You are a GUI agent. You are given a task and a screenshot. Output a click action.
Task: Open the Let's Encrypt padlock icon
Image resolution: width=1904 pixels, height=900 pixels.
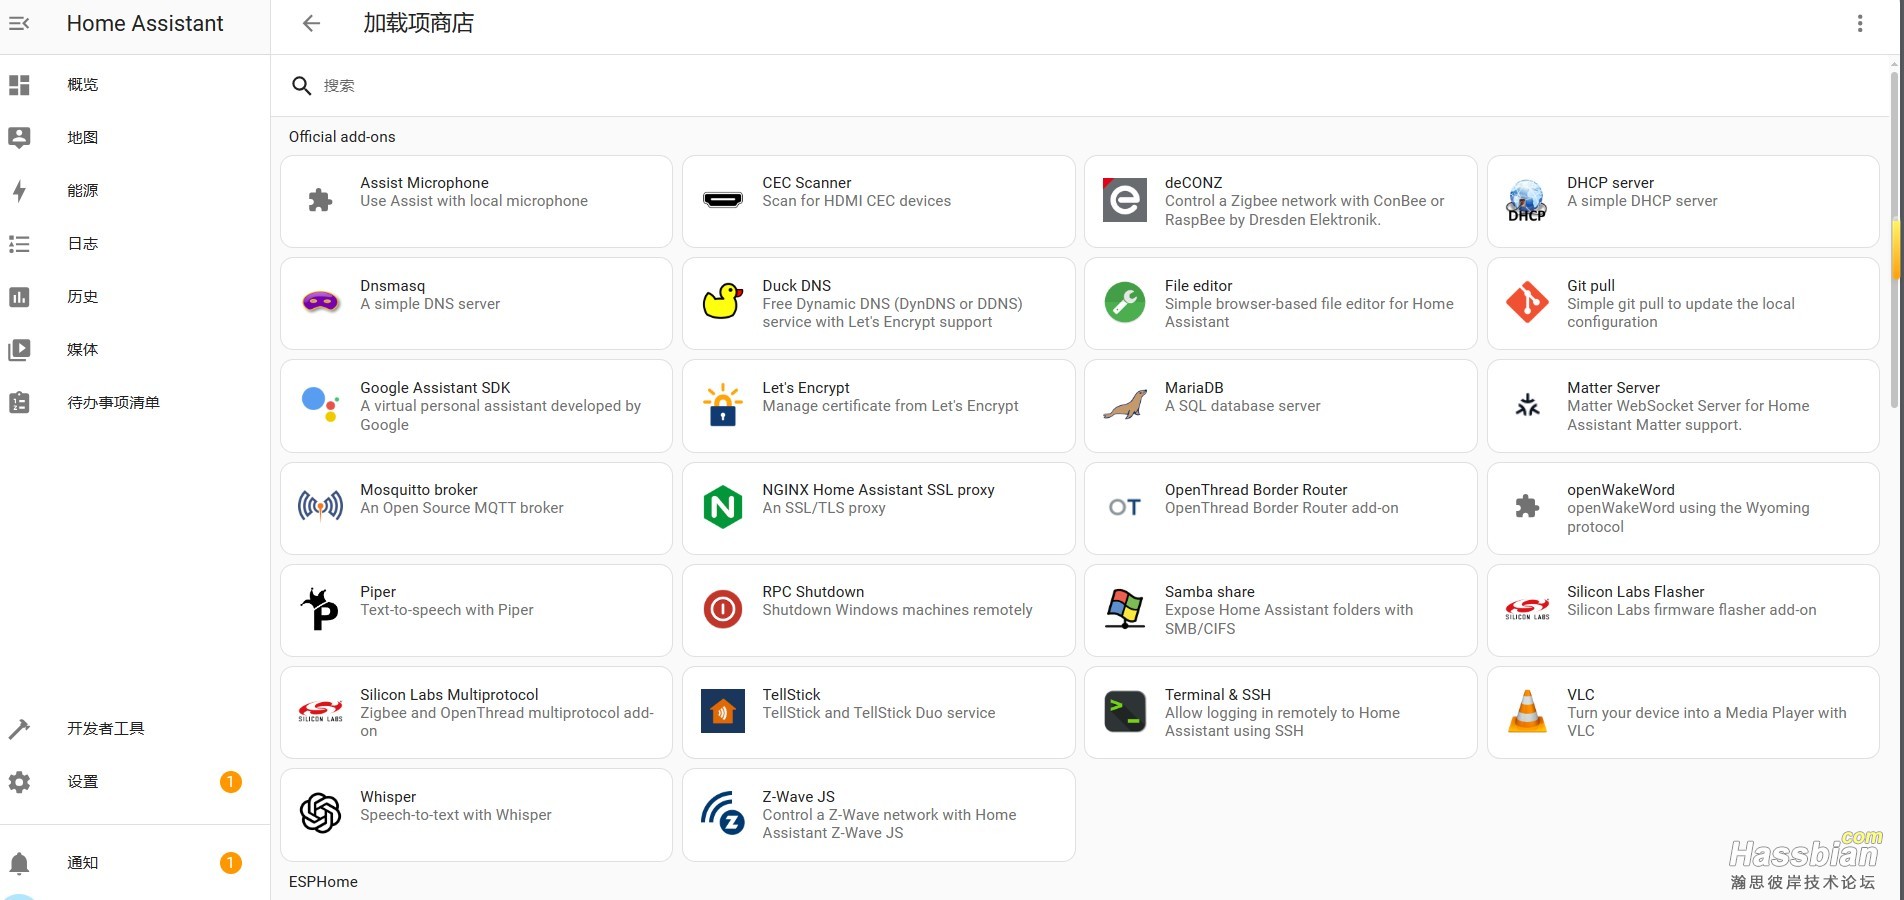(722, 405)
